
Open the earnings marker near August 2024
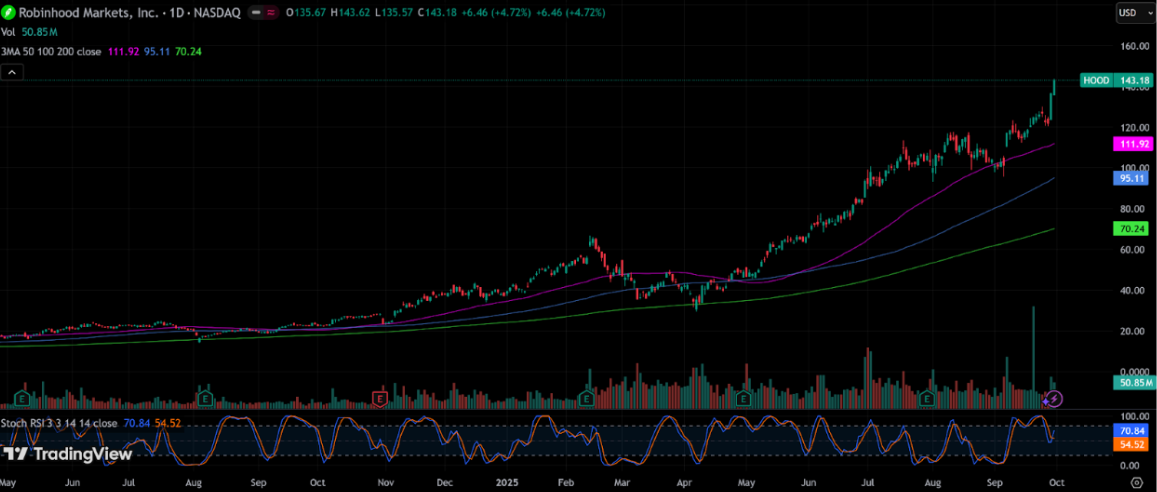point(203,399)
